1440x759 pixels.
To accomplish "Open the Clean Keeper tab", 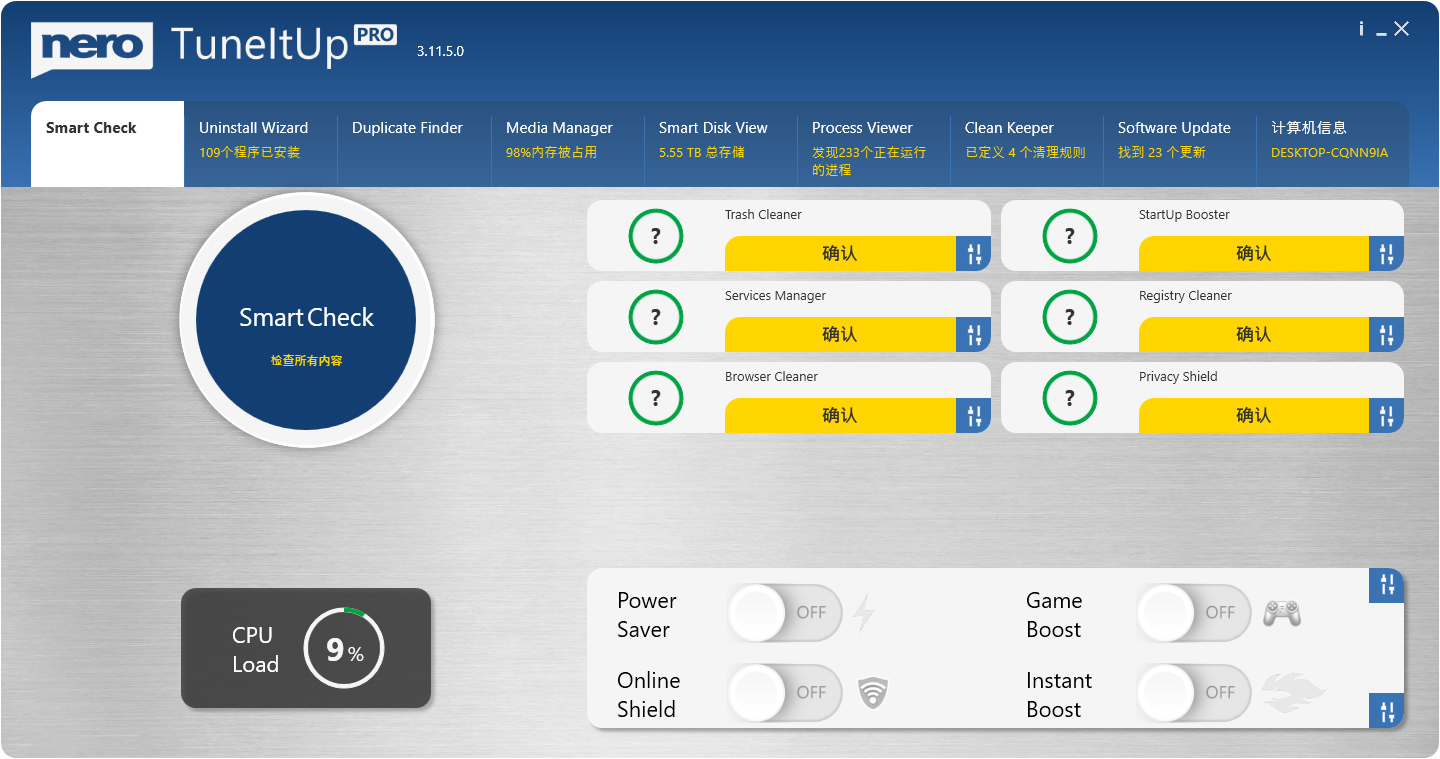I will point(1027,144).
